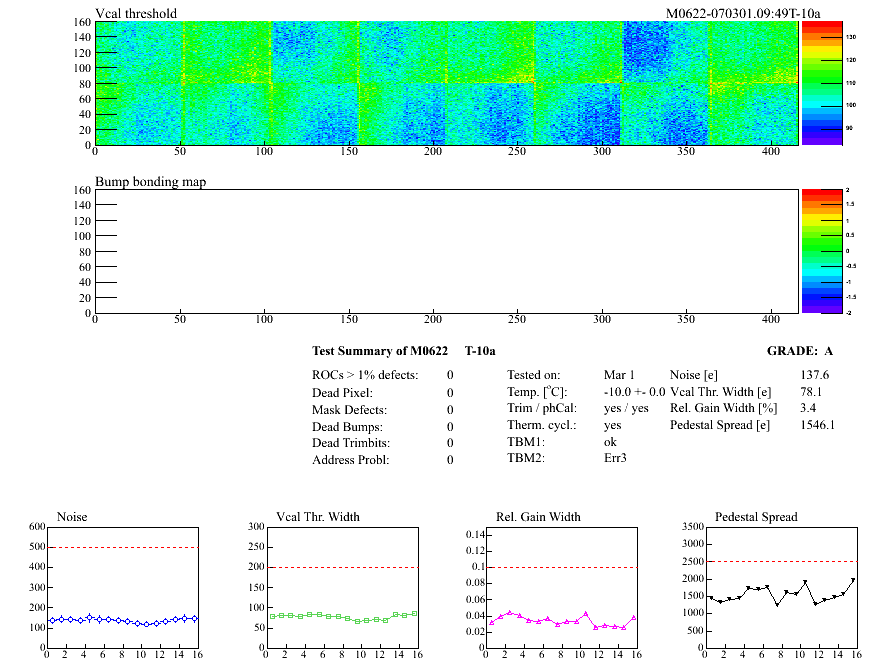Click the TBM2 Err3 status value
This screenshot has height=672, width=896.
617,458
